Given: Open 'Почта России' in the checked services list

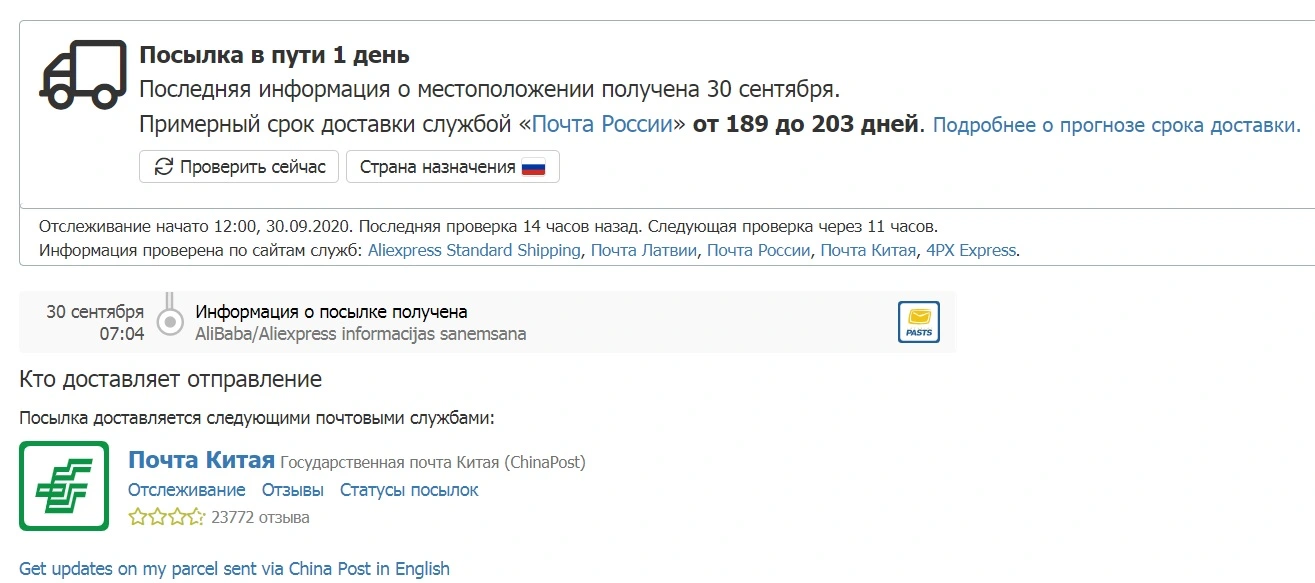Looking at the screenshot, I should 759,250.
